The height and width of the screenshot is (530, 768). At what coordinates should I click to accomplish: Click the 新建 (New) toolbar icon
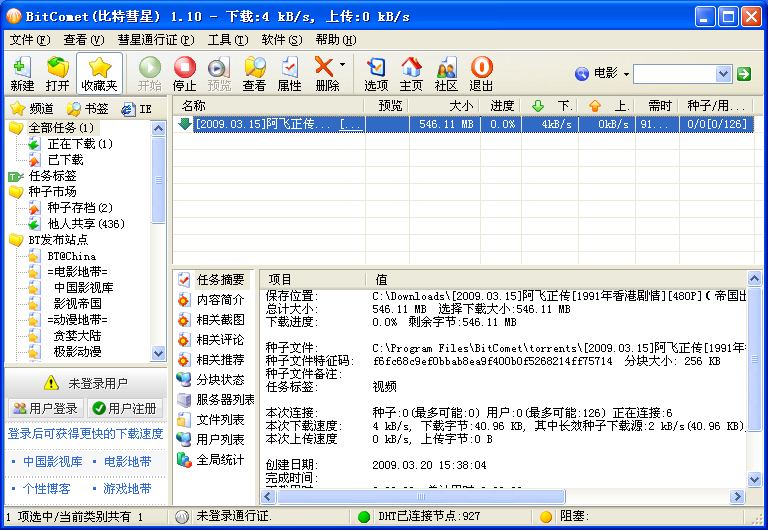22,73
